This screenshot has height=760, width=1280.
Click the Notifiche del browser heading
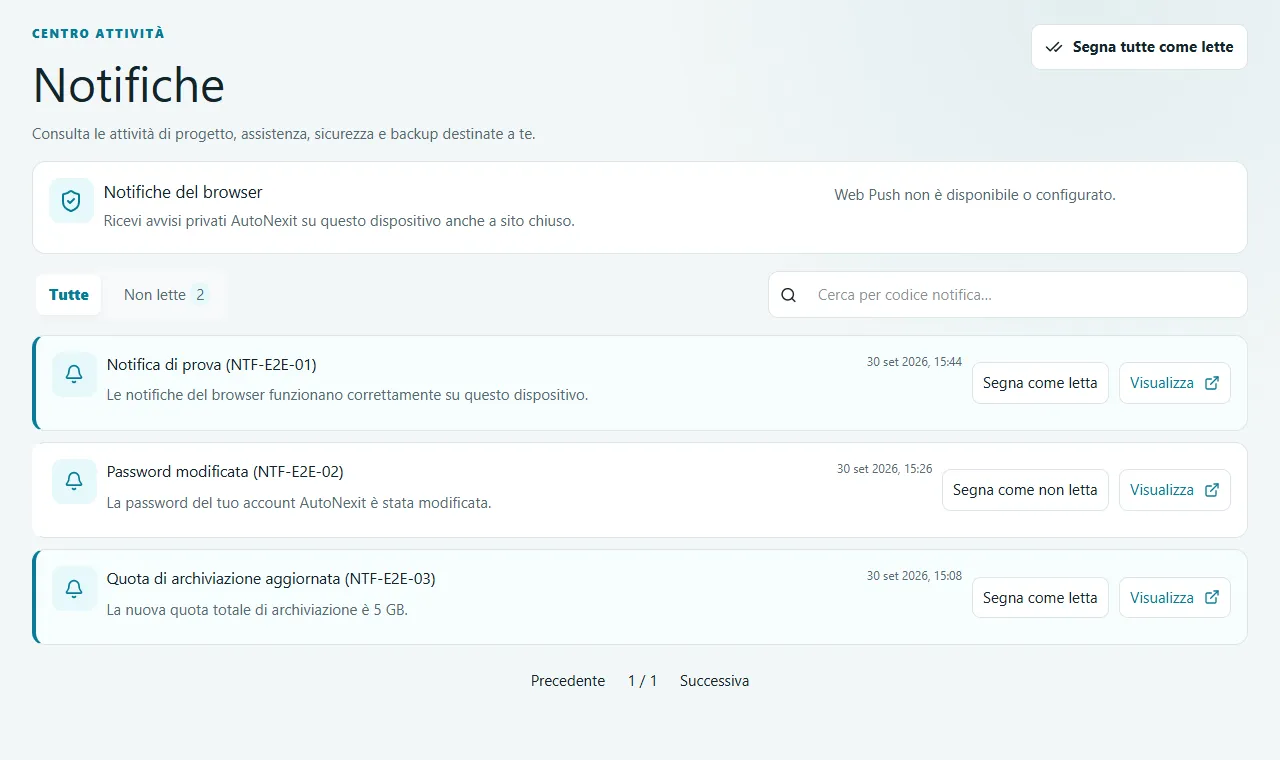[x=183, y=192]
